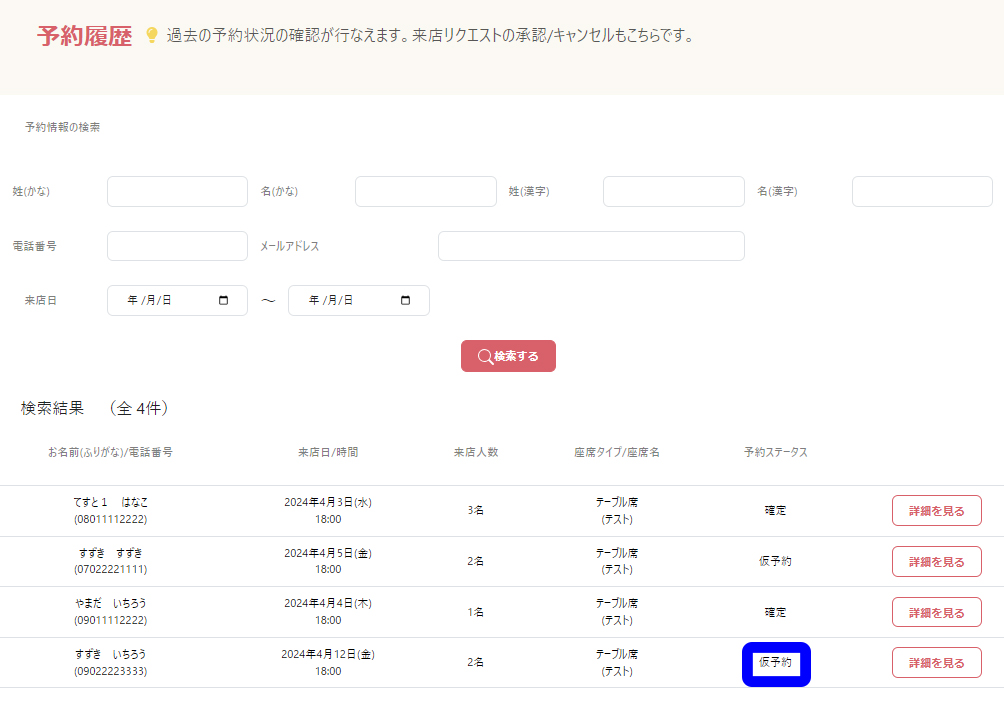Open the calendar picker on the end 来店日 field

coord(405,300)
